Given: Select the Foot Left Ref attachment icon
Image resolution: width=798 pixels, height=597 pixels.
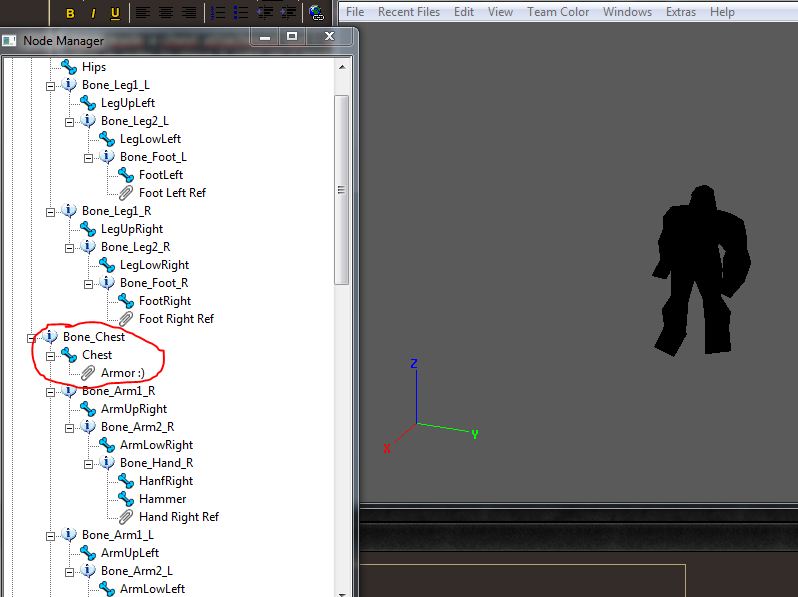Looking at the screenshot, I should (x=126, y=193).
